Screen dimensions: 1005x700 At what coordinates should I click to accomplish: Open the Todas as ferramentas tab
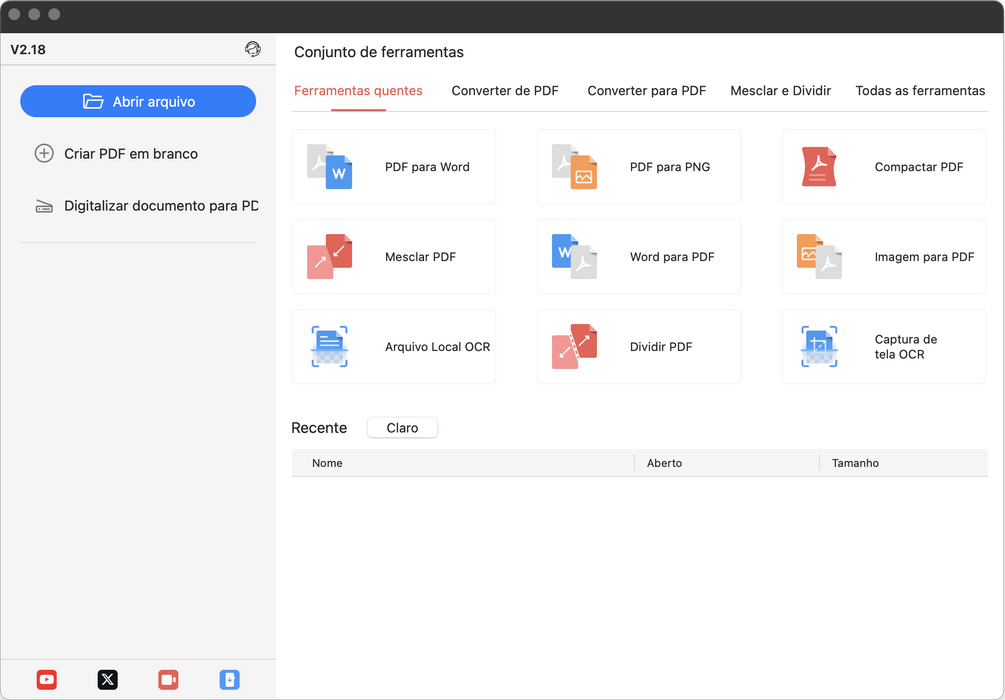(x=920, y=90)
